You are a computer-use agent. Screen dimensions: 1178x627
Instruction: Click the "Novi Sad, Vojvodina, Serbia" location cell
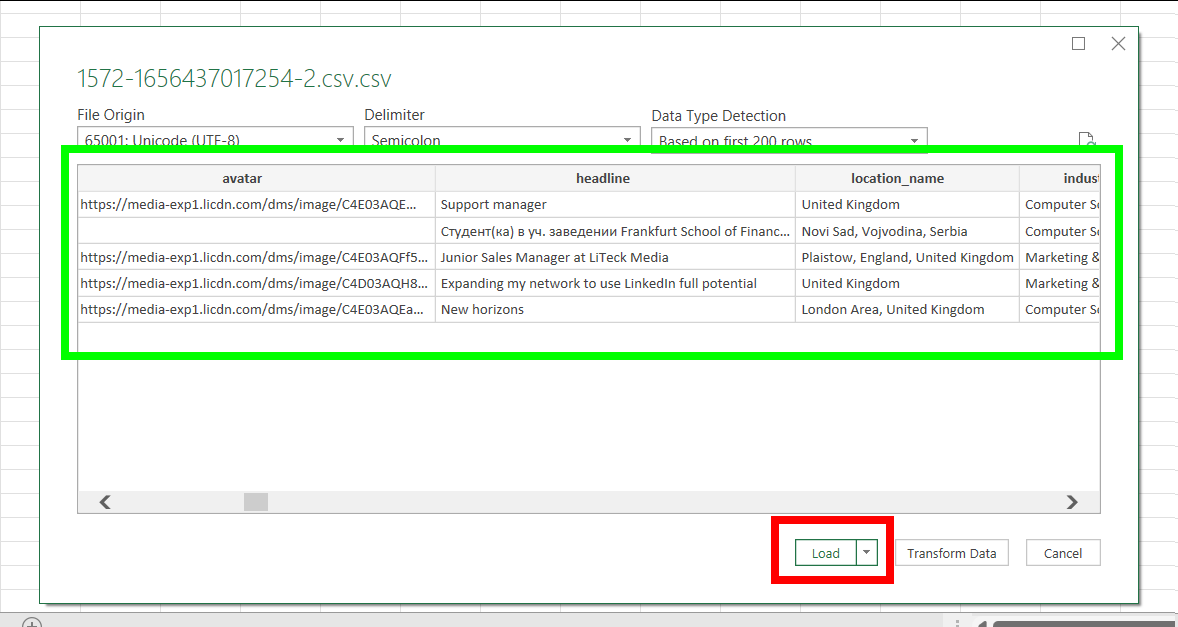tap(908, 231)
